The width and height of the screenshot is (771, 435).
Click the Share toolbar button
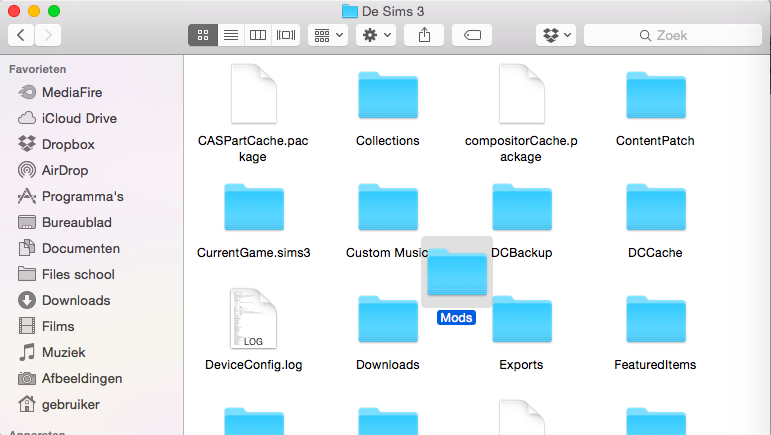[424, 35]
